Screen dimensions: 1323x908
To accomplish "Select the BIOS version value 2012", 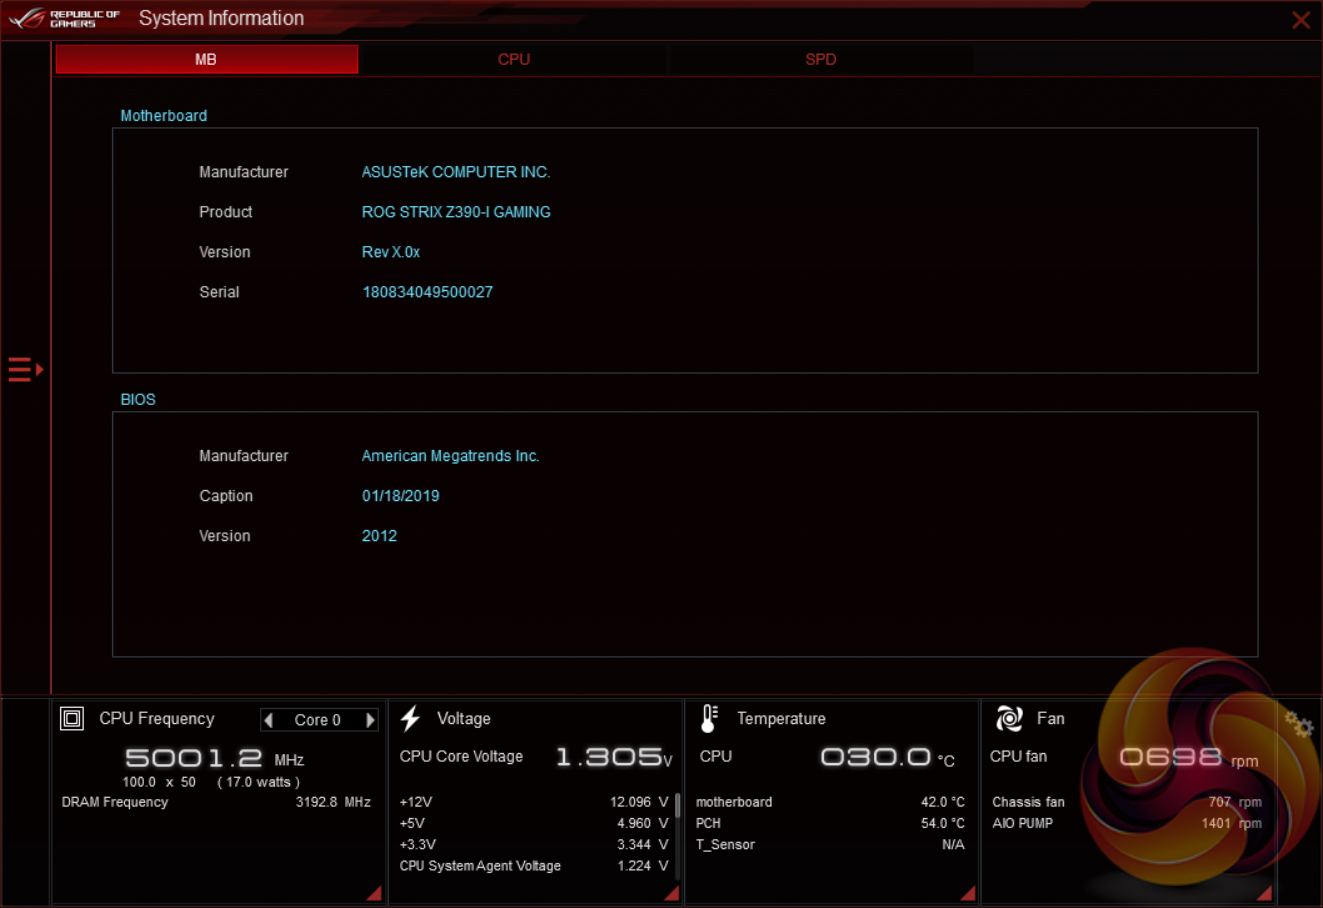I will 380,536.
